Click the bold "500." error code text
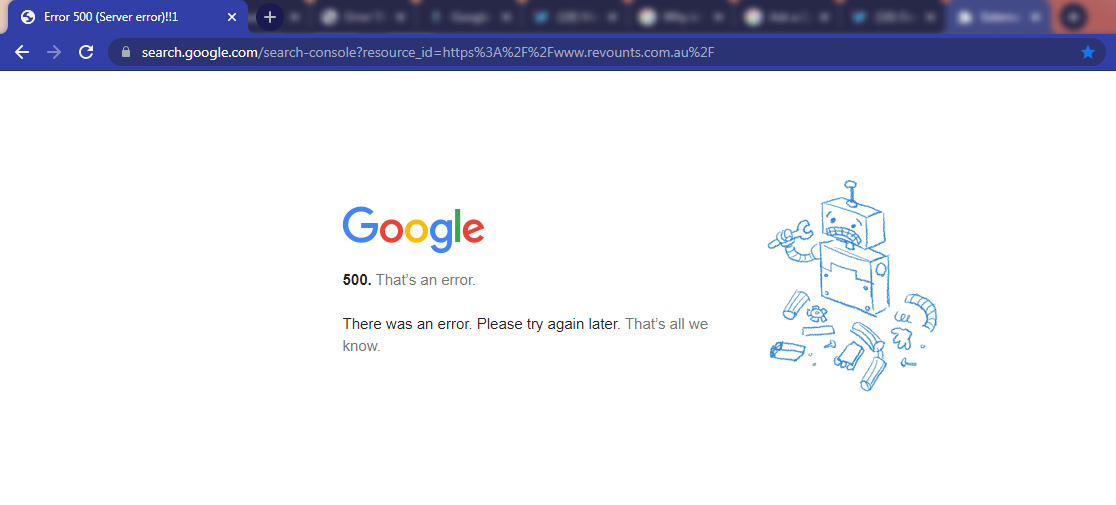1116x505 pixels. point(357,280)
